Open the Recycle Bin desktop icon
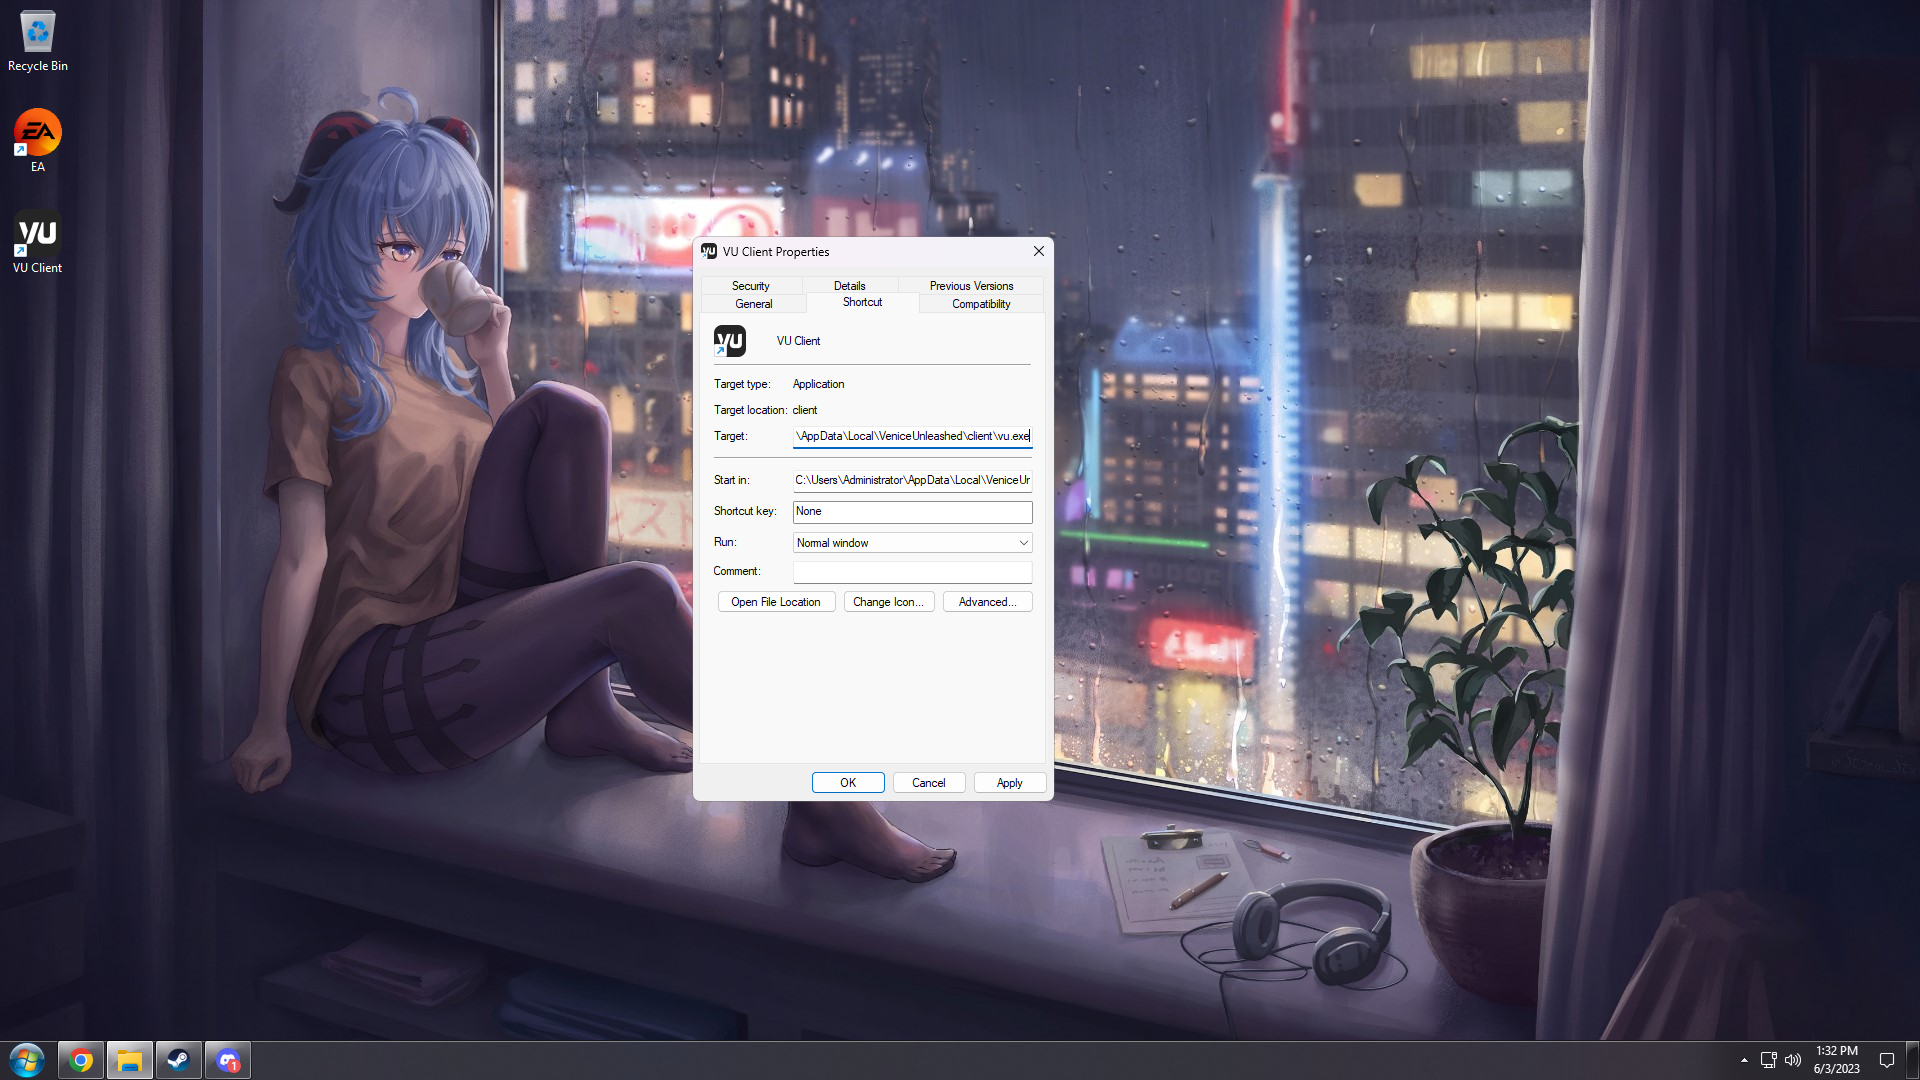This screenshot has height=1080, width=1920. pyautogui.click(x=38, y=40)
